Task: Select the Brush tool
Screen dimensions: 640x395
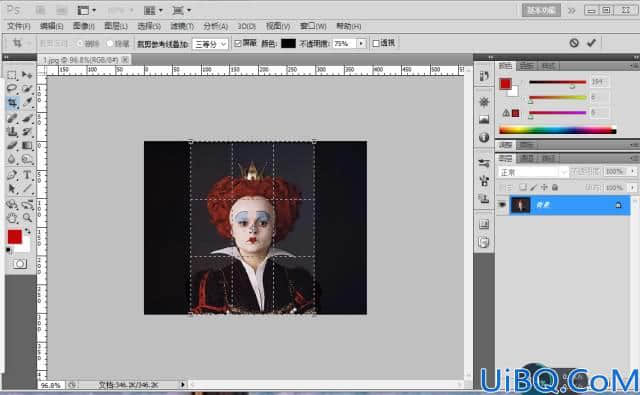Action: point(27,118)
